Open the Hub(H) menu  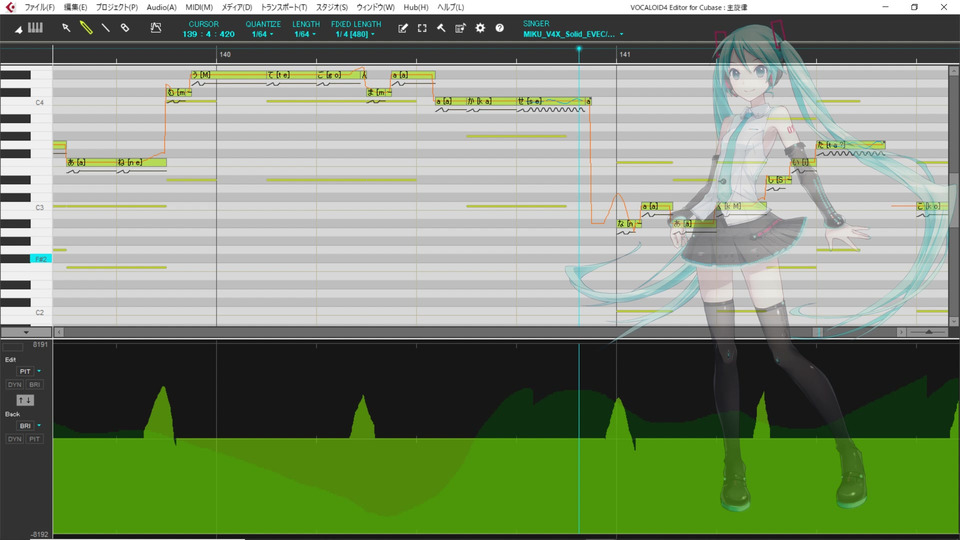[416, 7]
